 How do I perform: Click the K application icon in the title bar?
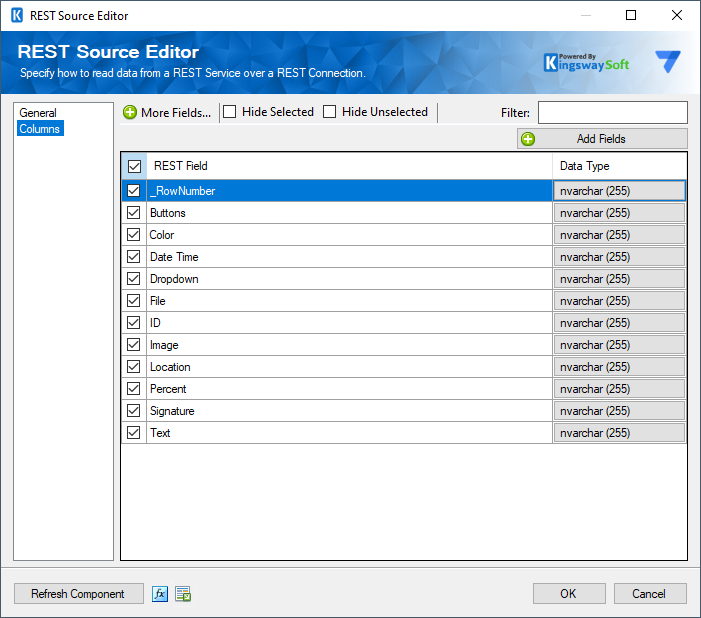coord(17,15)
